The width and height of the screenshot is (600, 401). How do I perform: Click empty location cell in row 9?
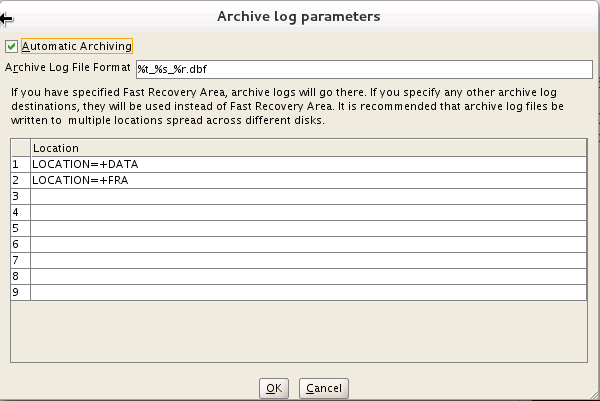pyautogui.click(x=308, y=292)
